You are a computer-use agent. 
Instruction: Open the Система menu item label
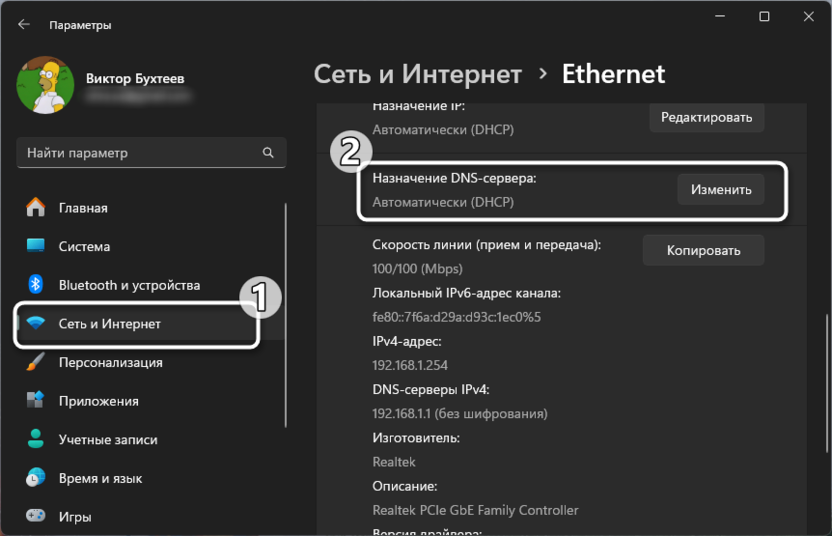[x=84, y=246]
